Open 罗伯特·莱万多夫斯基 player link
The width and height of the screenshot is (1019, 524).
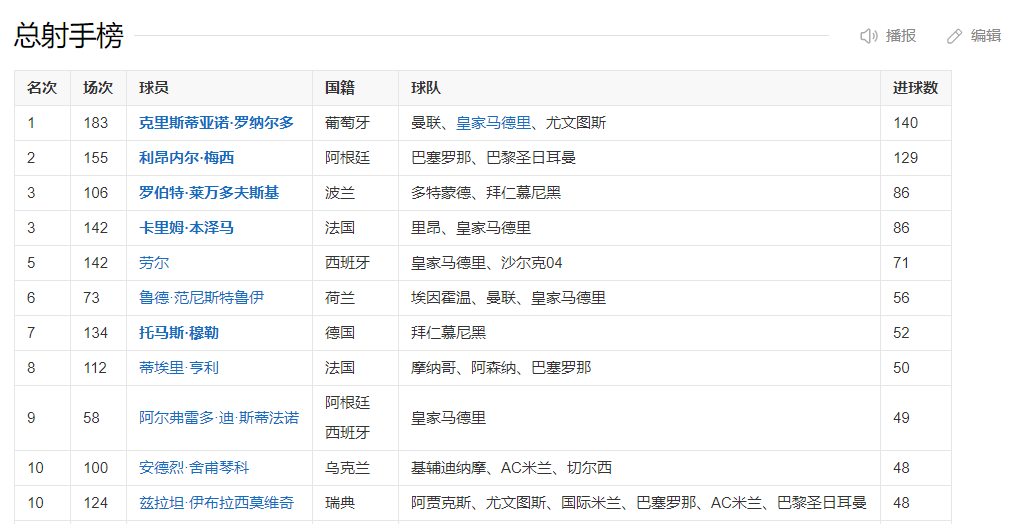tap(209, 193)
